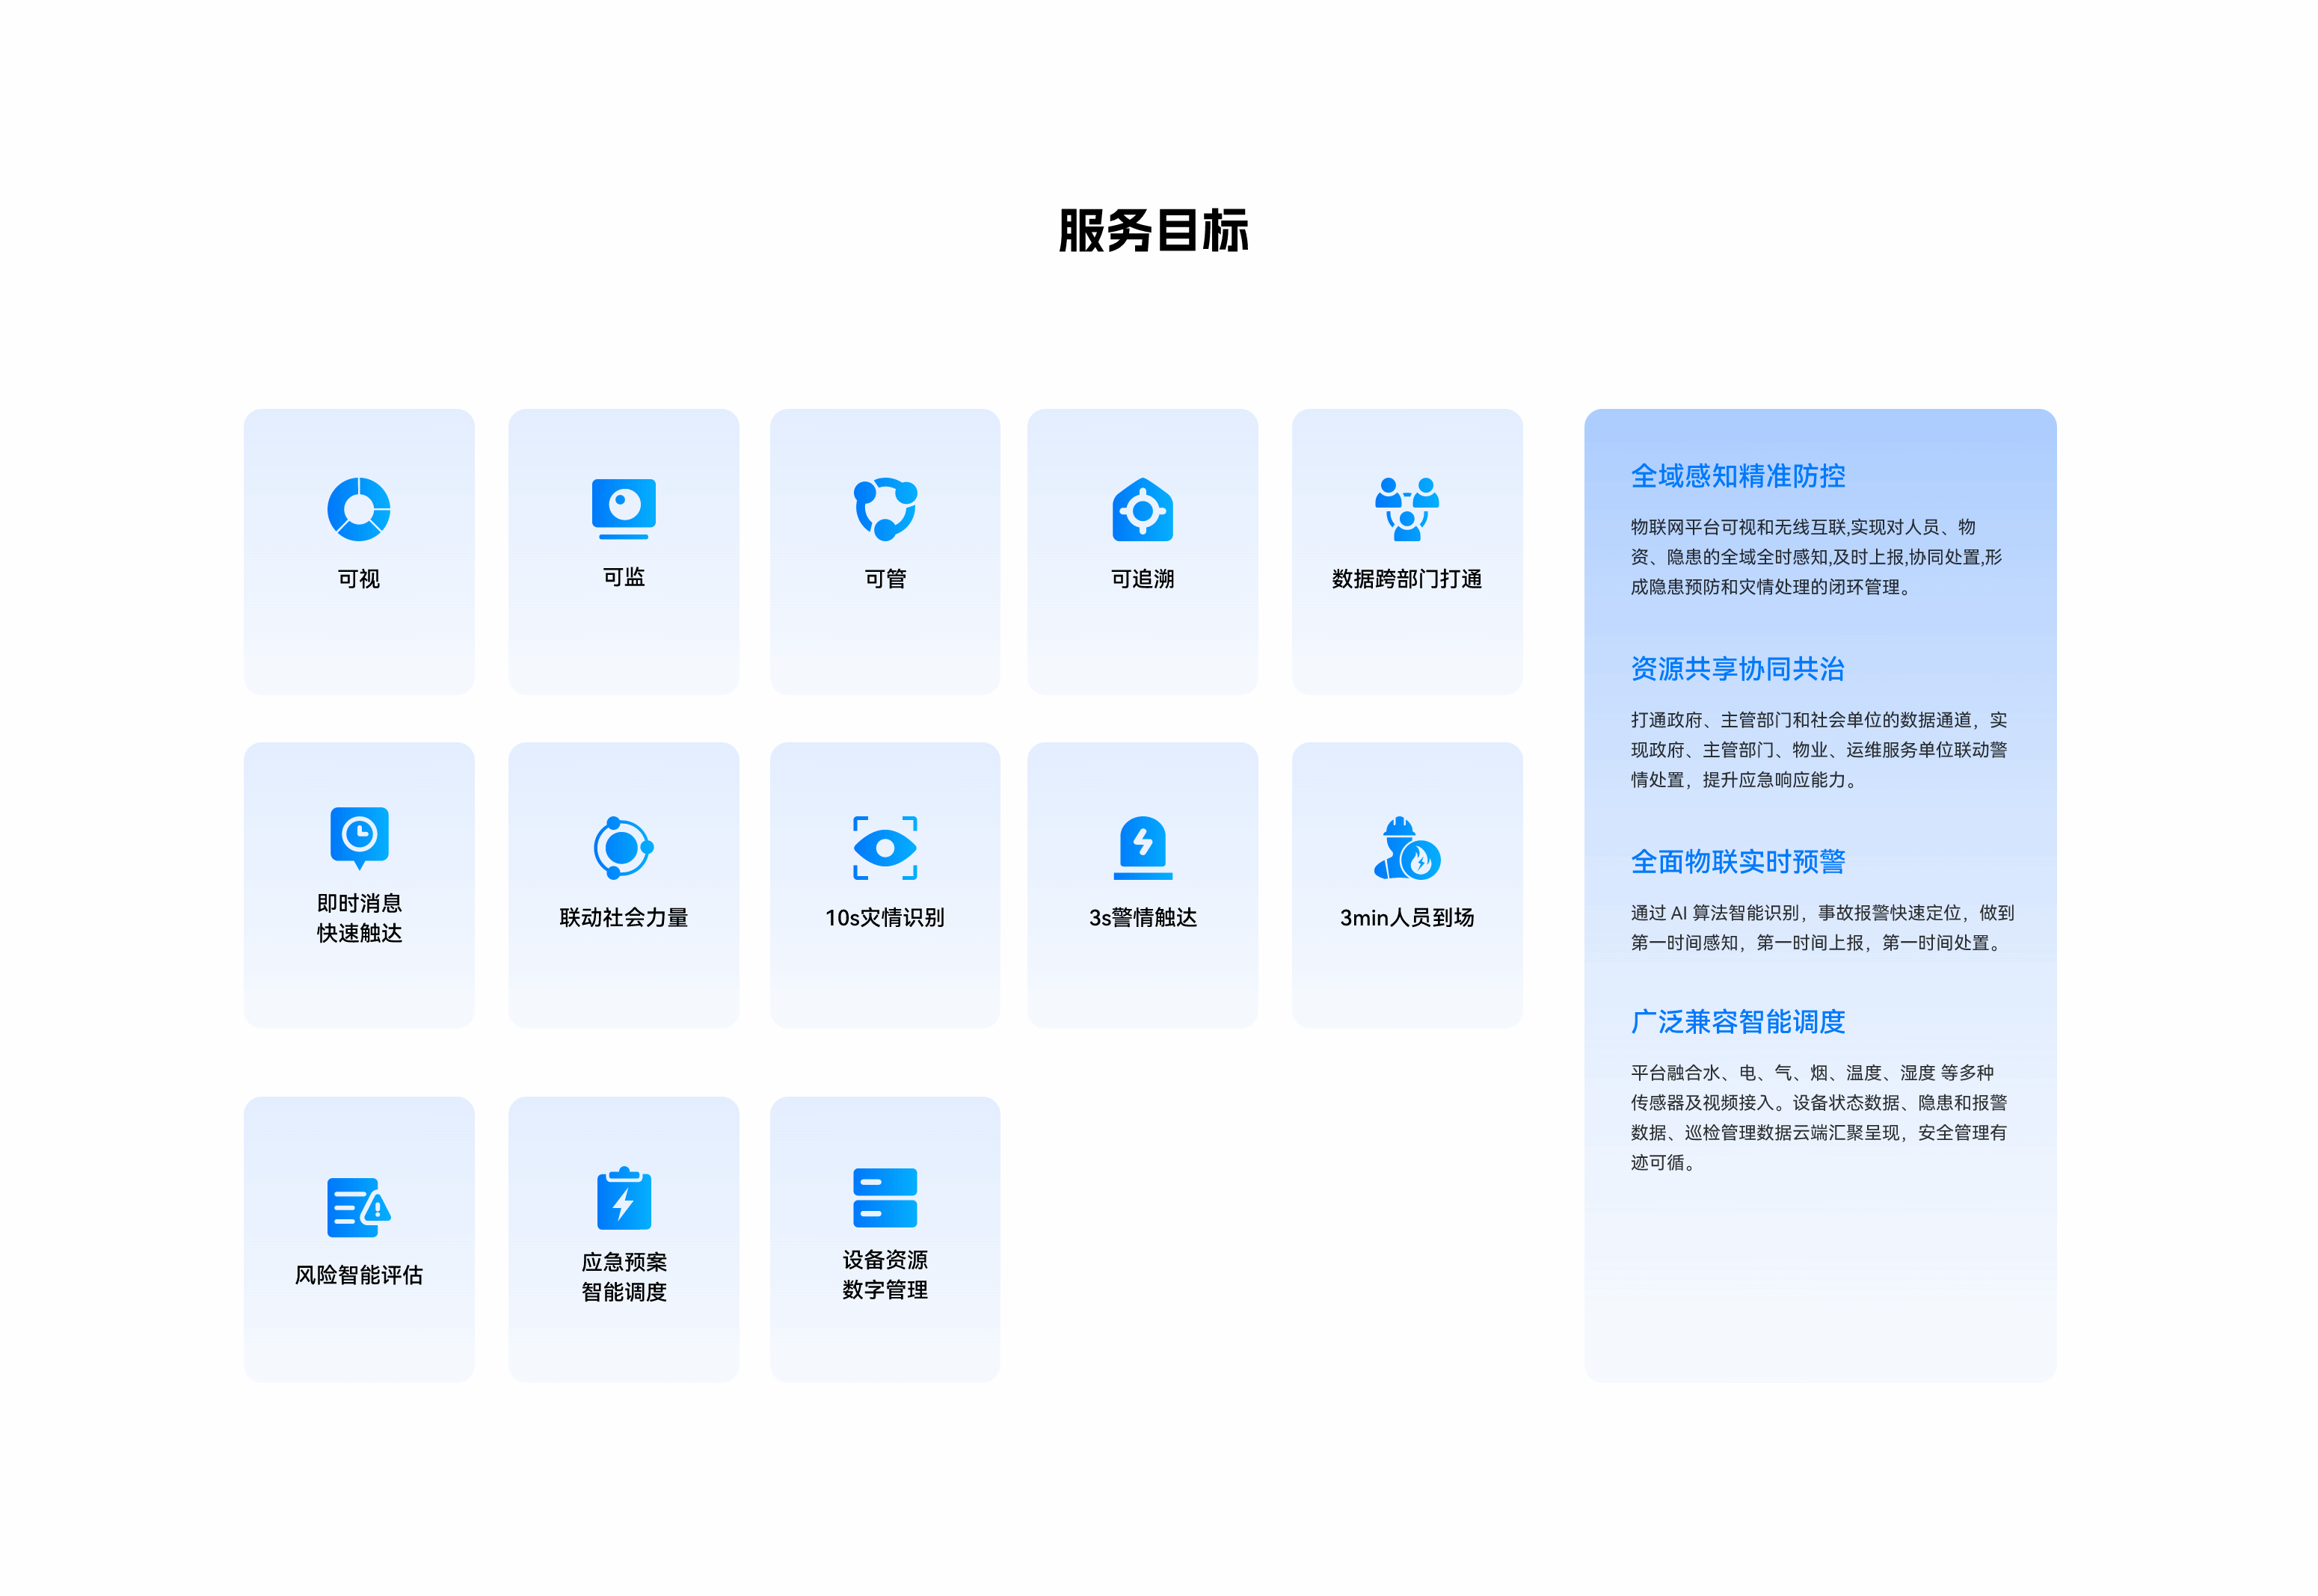Click the orbit icon above 联动社会力量

point(624,848)
